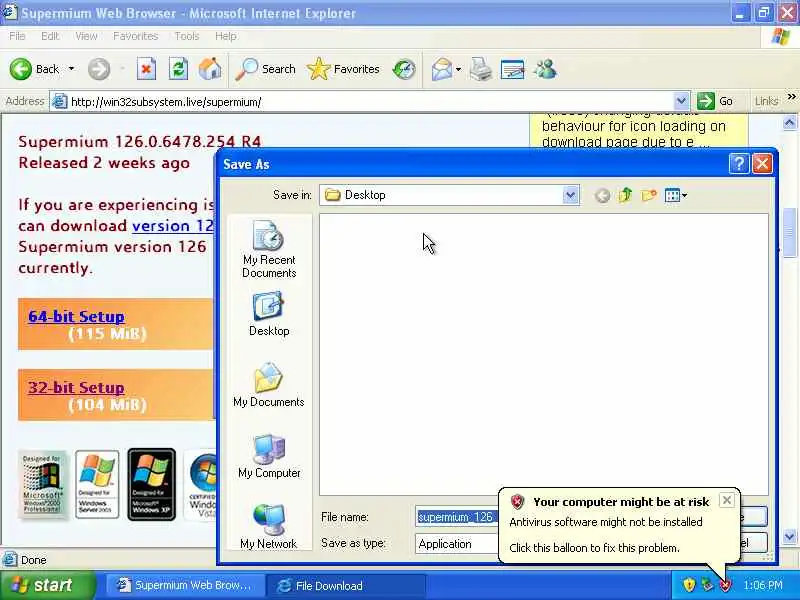The image size is (800, 600).
Task: Open the Start menu
Action: 47,585
